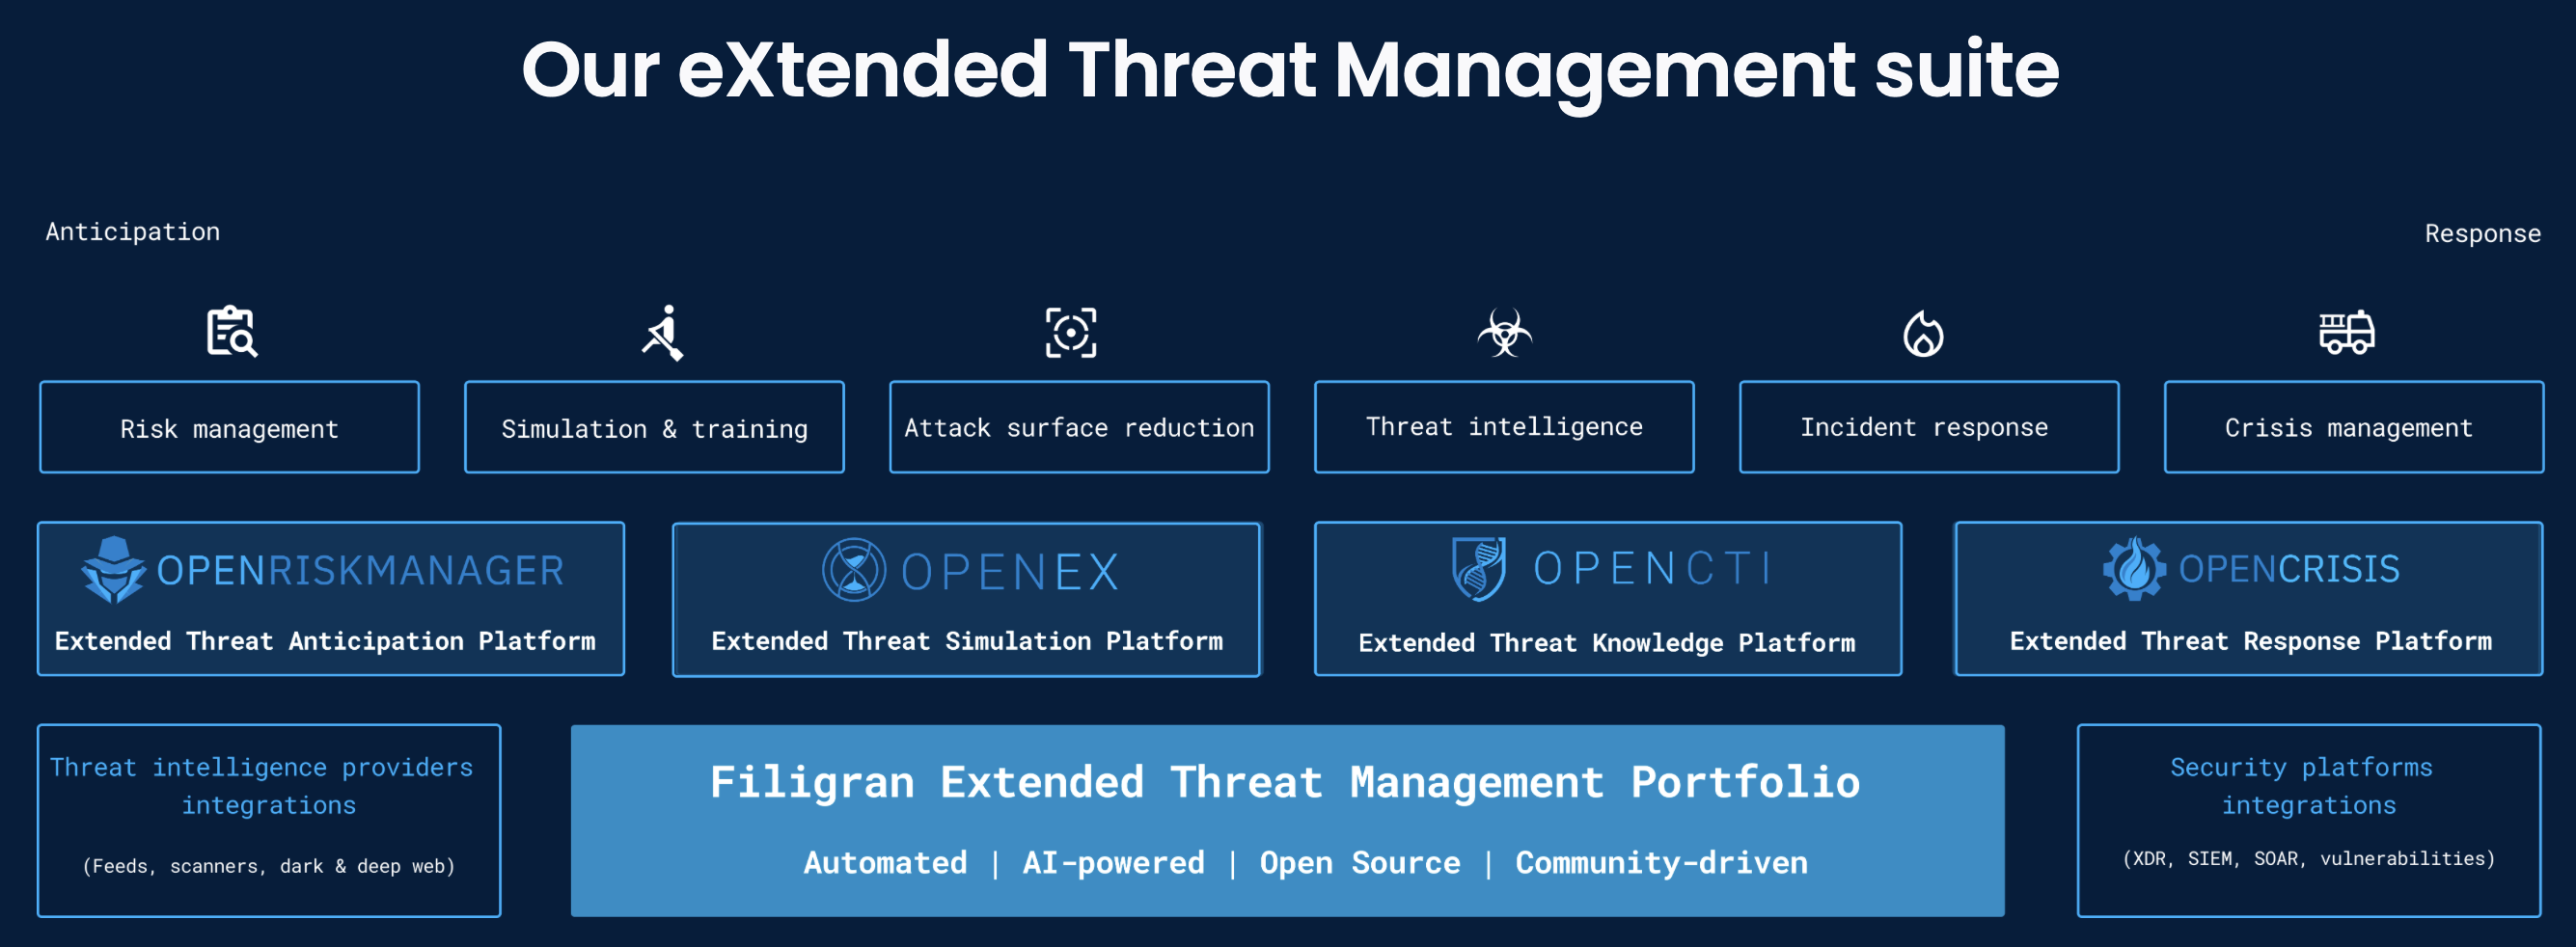
Task: Open Threat intelligence providers integrations panel
Action: click(x=268, y=821)
